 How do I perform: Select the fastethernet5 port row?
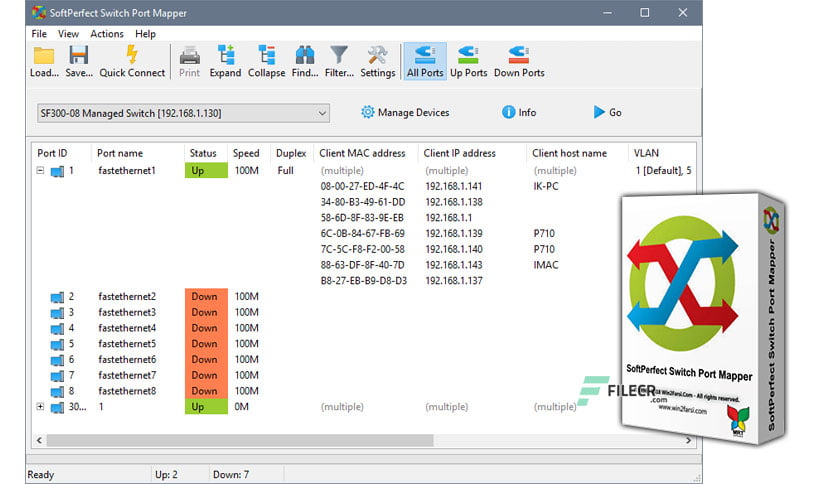(x=363, y=344)
